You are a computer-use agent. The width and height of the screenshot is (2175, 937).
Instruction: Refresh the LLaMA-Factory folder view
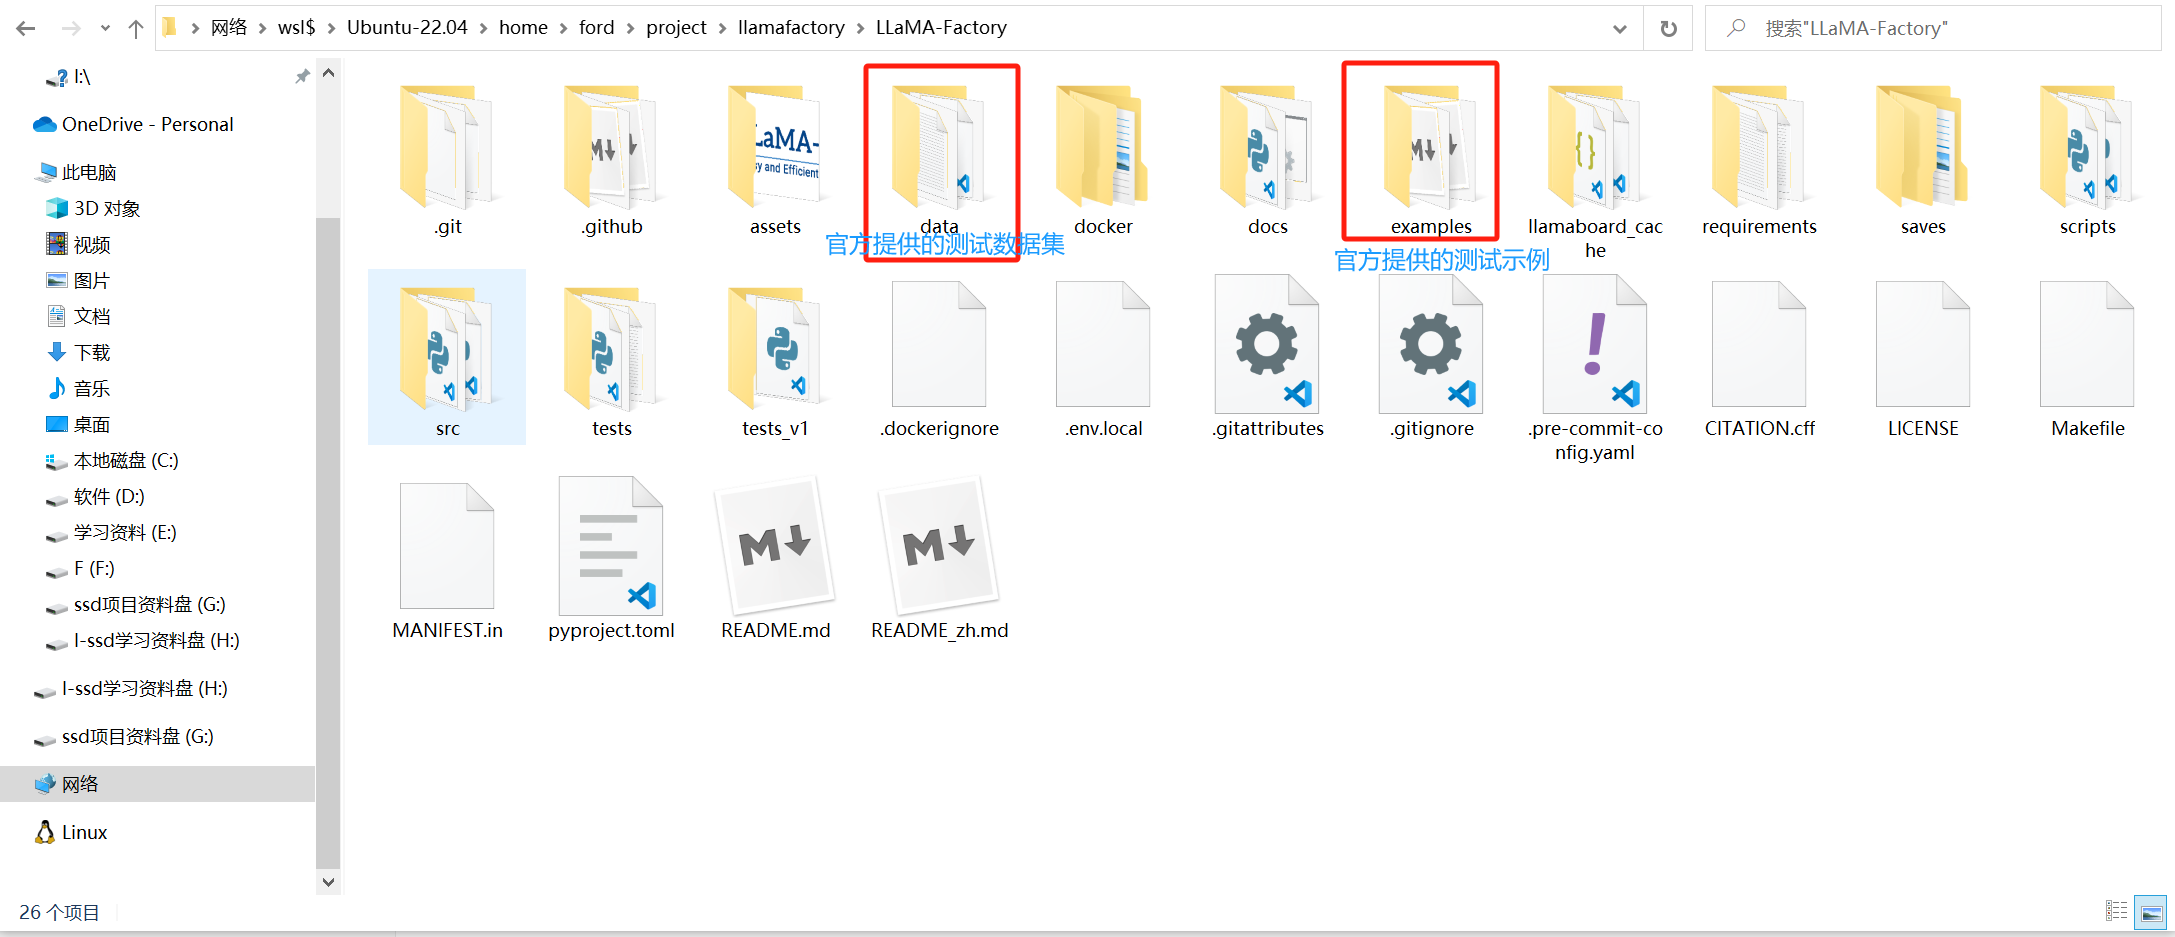pos(1668,28)
